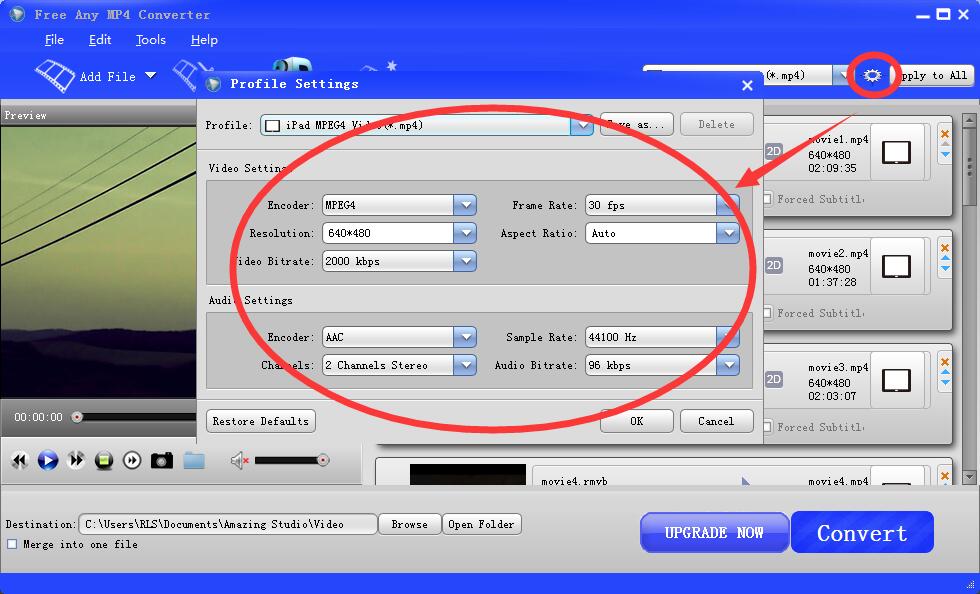
Task: Unmute using the speaker icon
Action: click(x=239, y=460)
